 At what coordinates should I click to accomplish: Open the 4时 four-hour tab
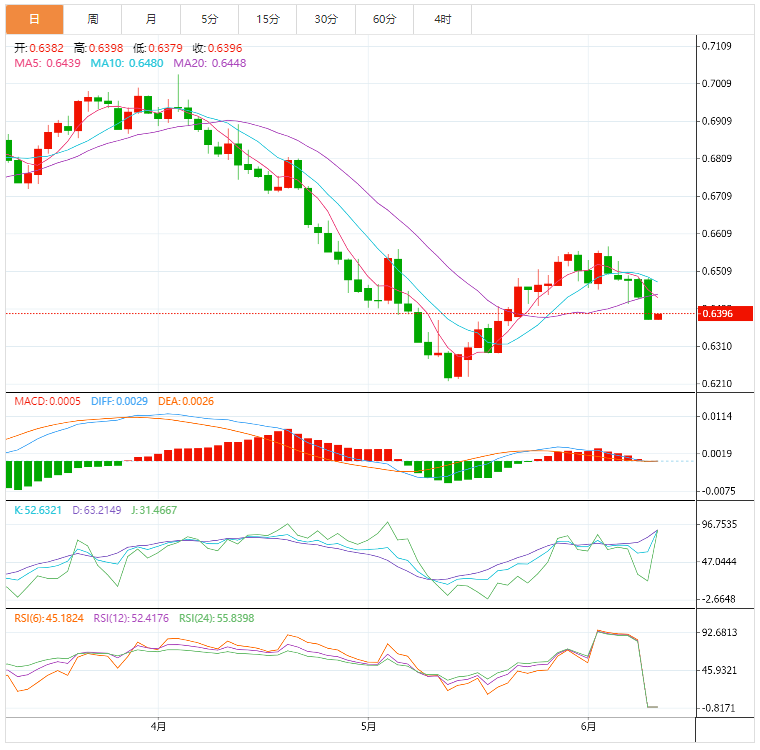443,19
